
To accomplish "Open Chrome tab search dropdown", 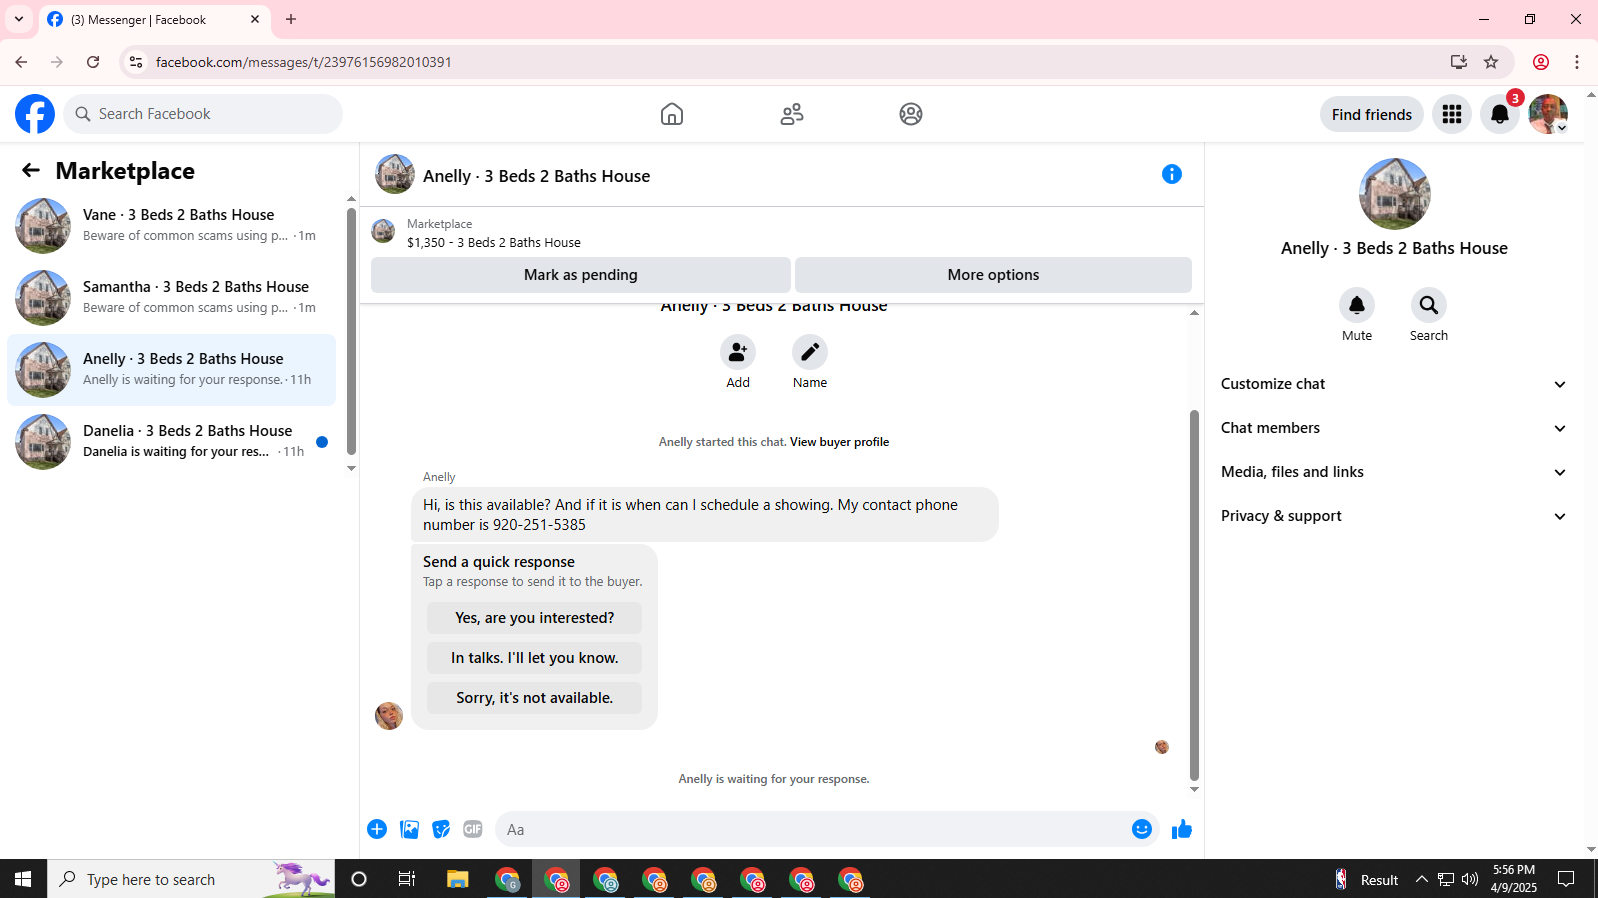I will click(19, 19).
